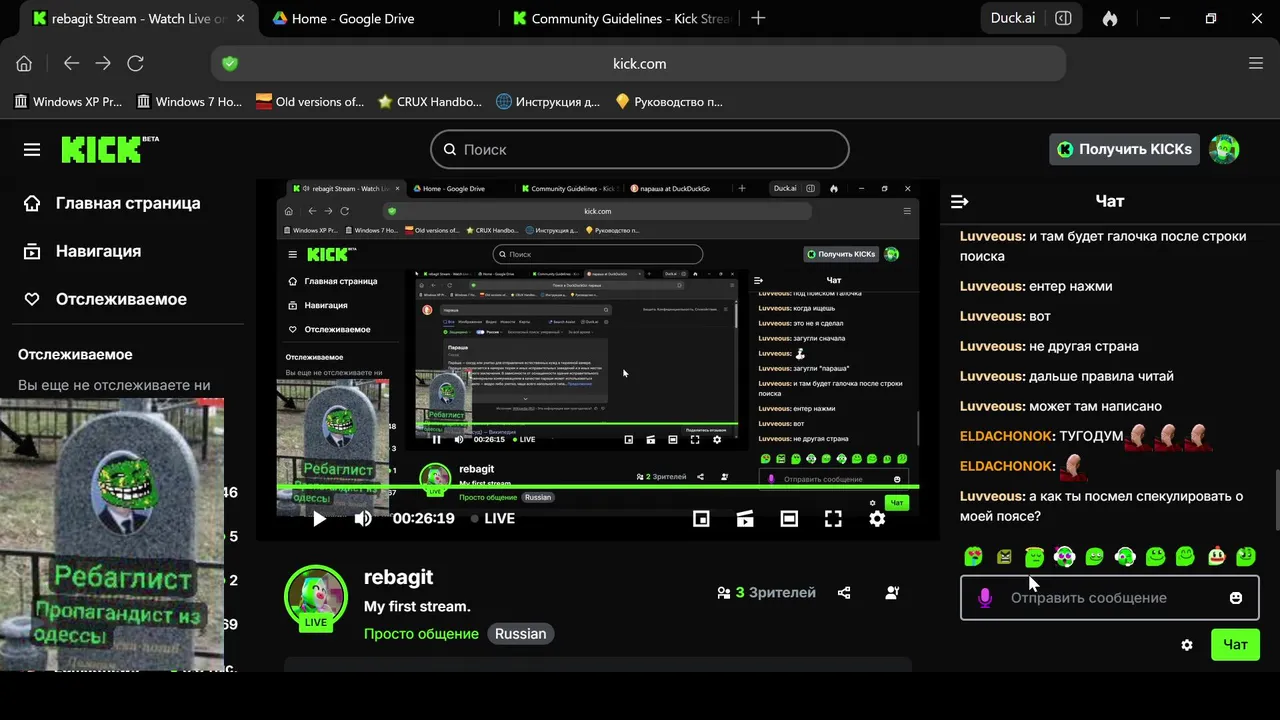Screen dimensions: 1280x720
Task: Click the DuckDuckGo fire button
Action: [x=1109, y=18]
